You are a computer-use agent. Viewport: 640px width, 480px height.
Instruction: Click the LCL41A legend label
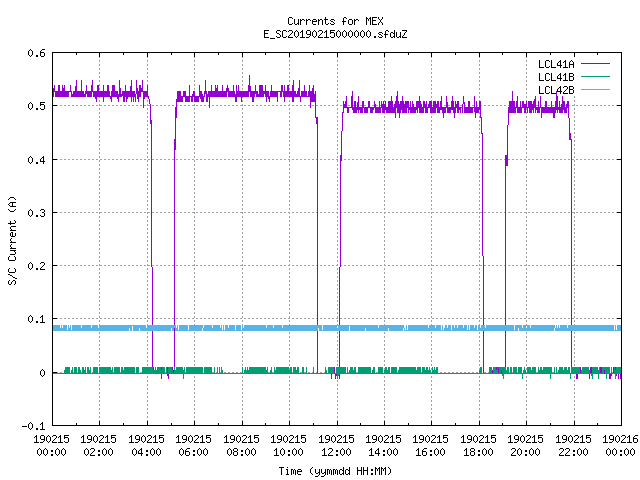556,64
